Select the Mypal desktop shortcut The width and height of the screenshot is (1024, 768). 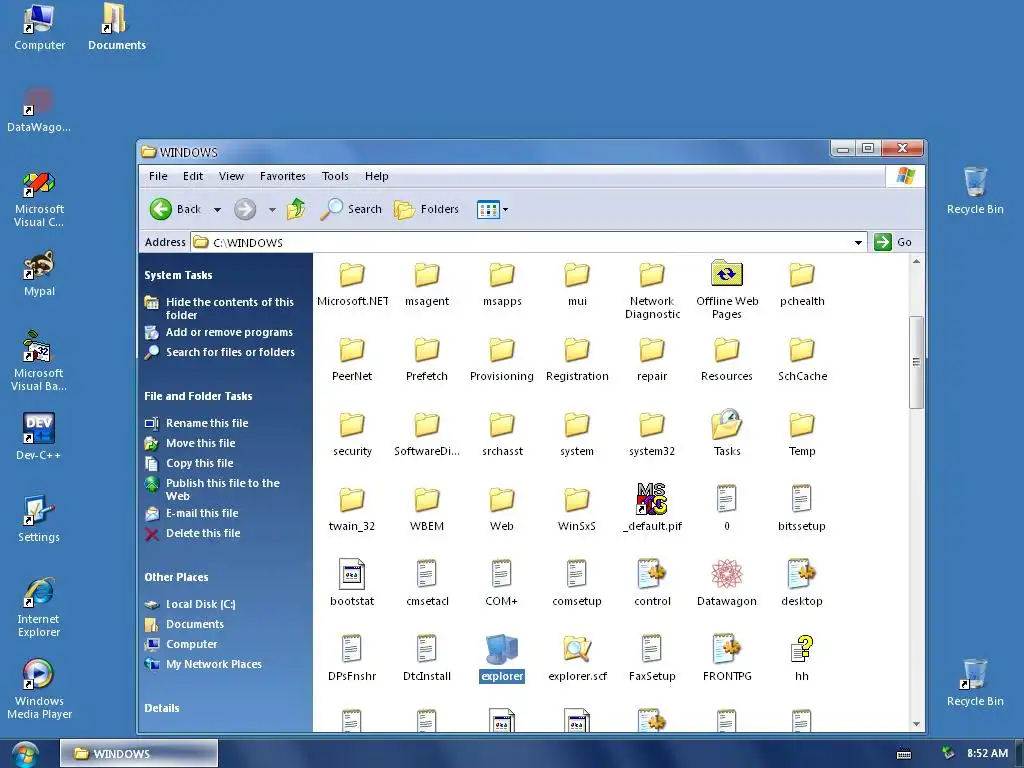click(x=39, y=273)
